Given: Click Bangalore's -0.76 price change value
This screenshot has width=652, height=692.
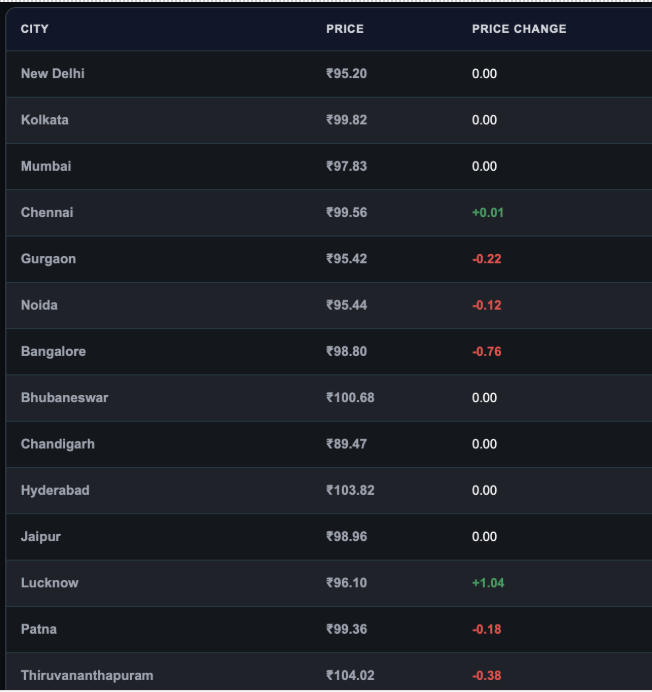Looking at the screenshot, I should [x=486, y=352].
